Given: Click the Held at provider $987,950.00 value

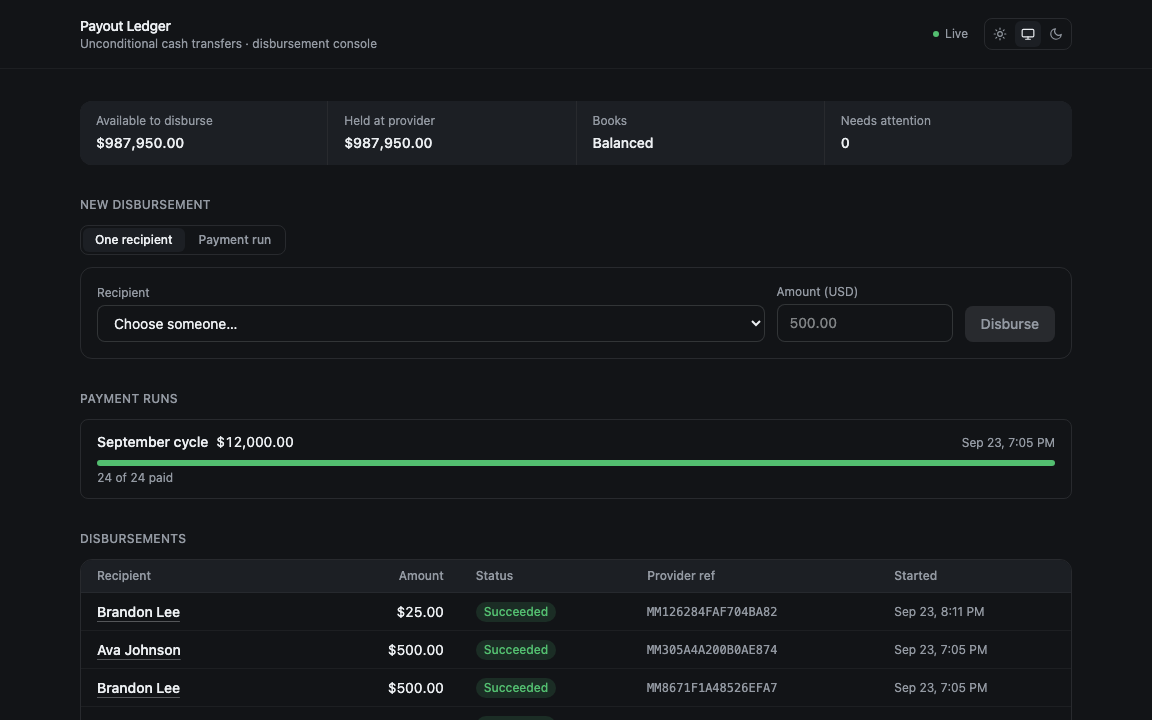Looking at the screenshot, I should pos(388,143).
